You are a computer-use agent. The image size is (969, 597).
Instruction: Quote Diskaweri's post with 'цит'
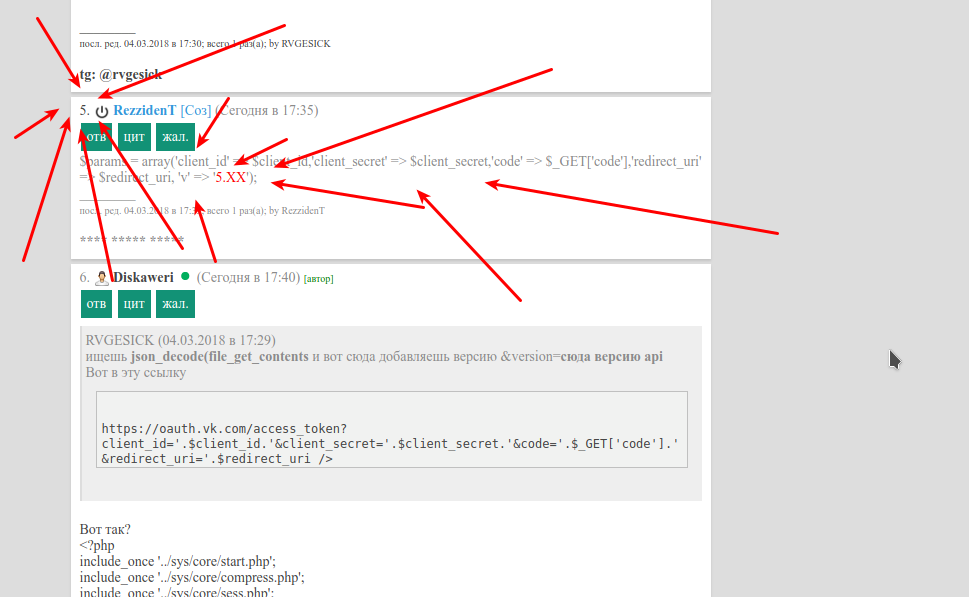tap(133, 303)
